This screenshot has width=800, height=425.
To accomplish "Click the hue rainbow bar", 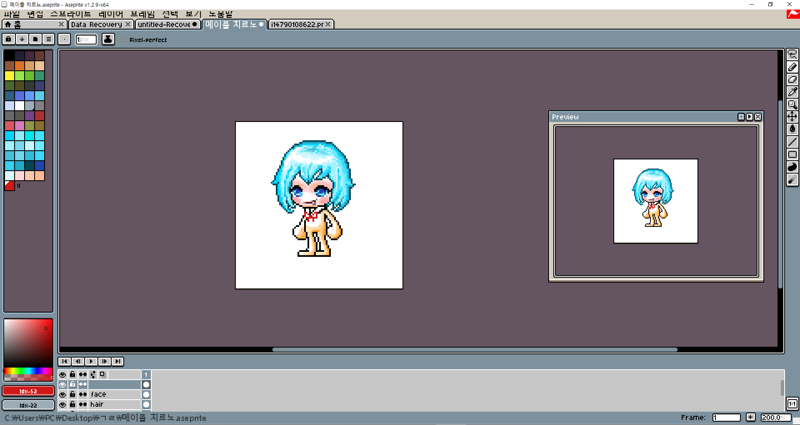I will point(28,371).
